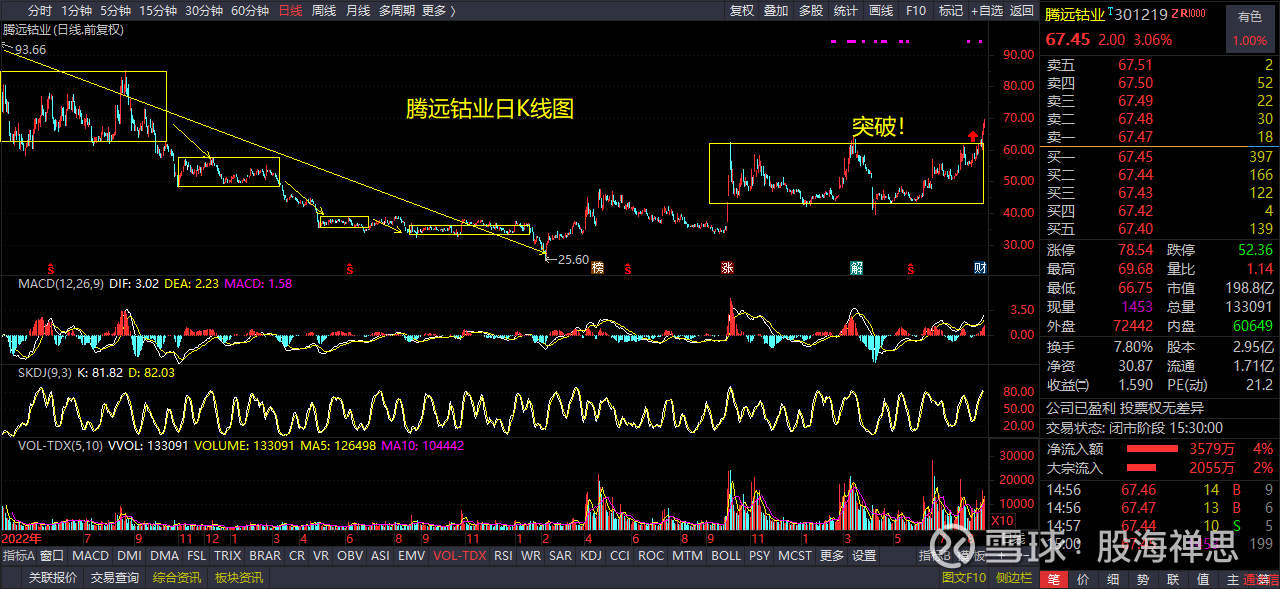Screen dimensions: 1280x589
Task: Open the 多股 multi-stock view
Action: tap(811, 11)
